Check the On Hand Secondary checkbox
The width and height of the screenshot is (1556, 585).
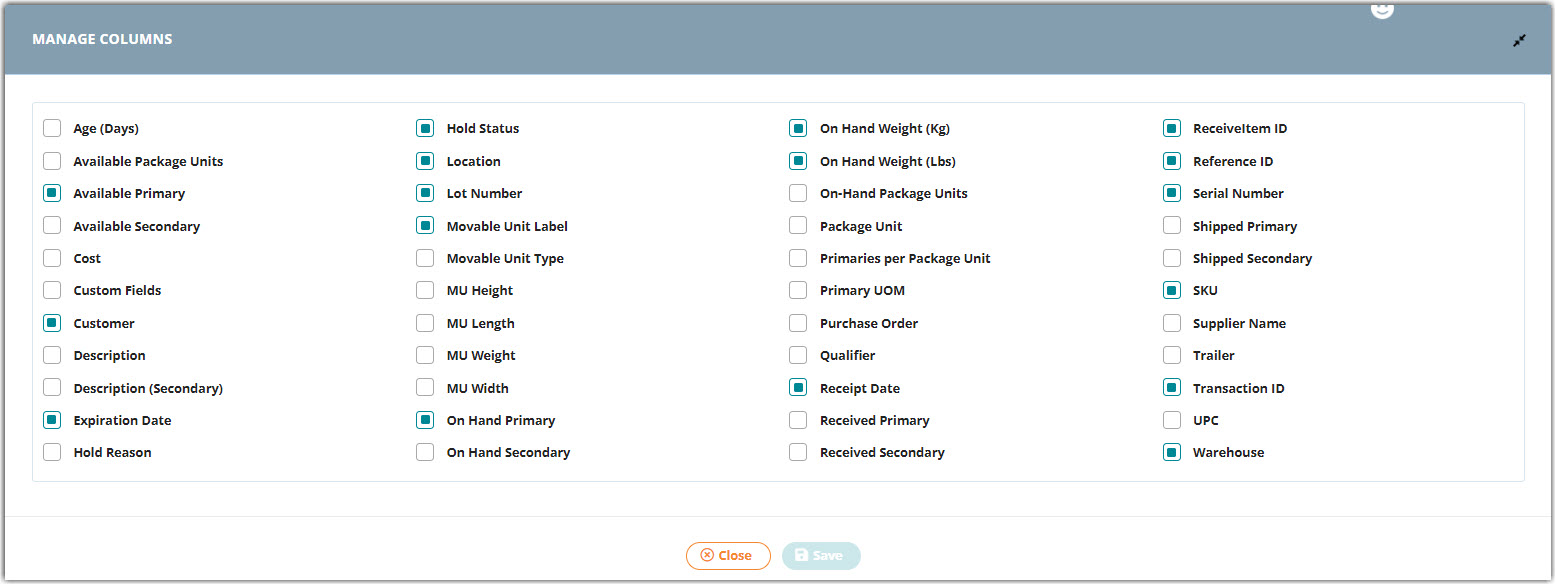click(x=425, y=452)
